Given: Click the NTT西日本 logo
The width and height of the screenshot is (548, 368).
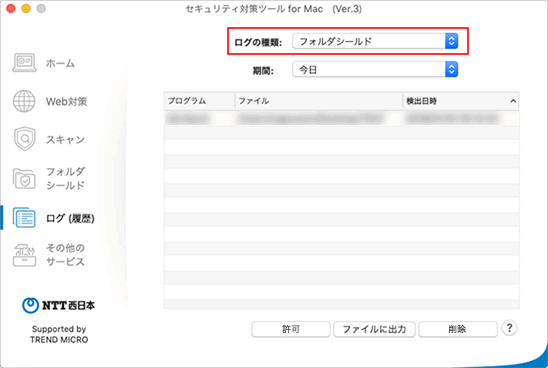Looking at the screenshot, I should coord(58,305).
